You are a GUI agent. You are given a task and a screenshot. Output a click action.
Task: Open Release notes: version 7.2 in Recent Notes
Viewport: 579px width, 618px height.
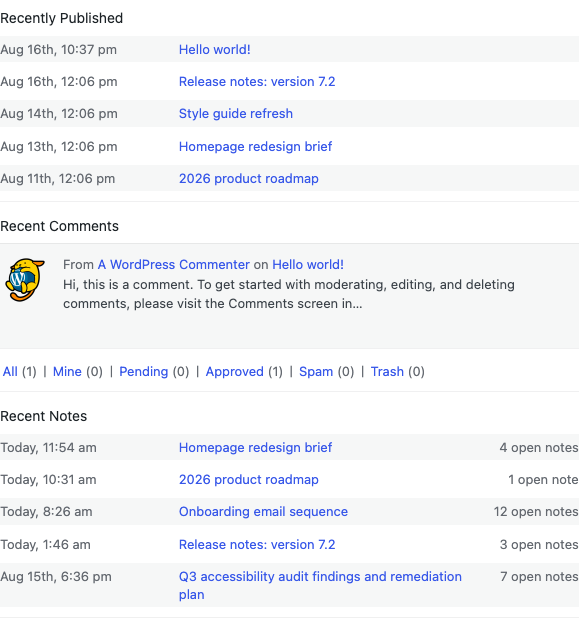tap(257, 545)
